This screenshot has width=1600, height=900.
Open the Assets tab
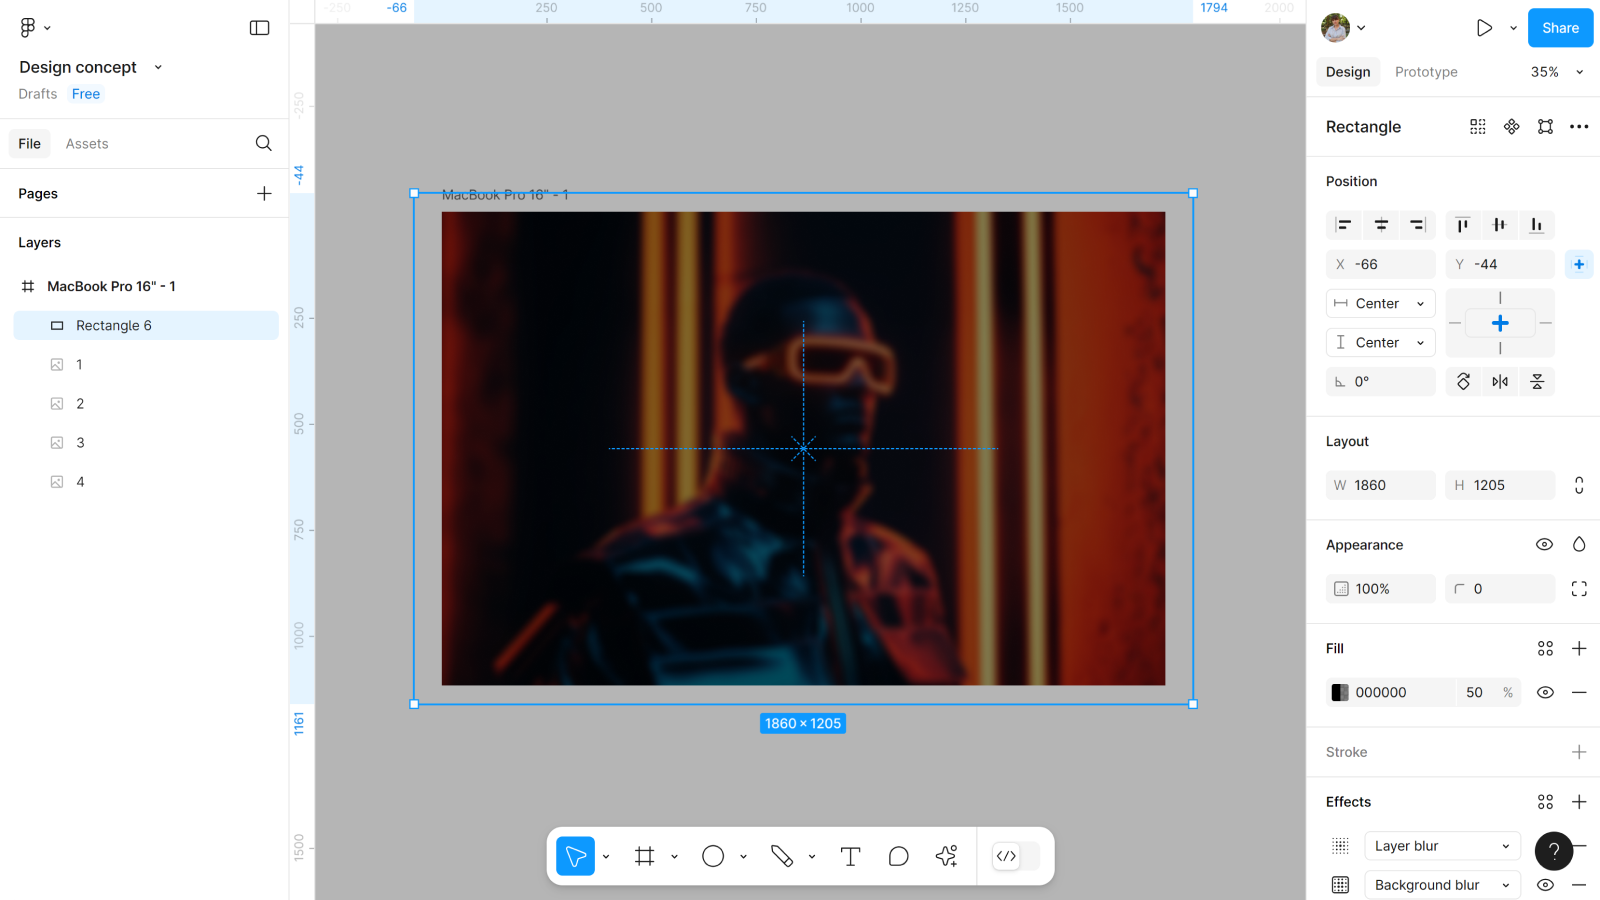[x=87, y=144]
